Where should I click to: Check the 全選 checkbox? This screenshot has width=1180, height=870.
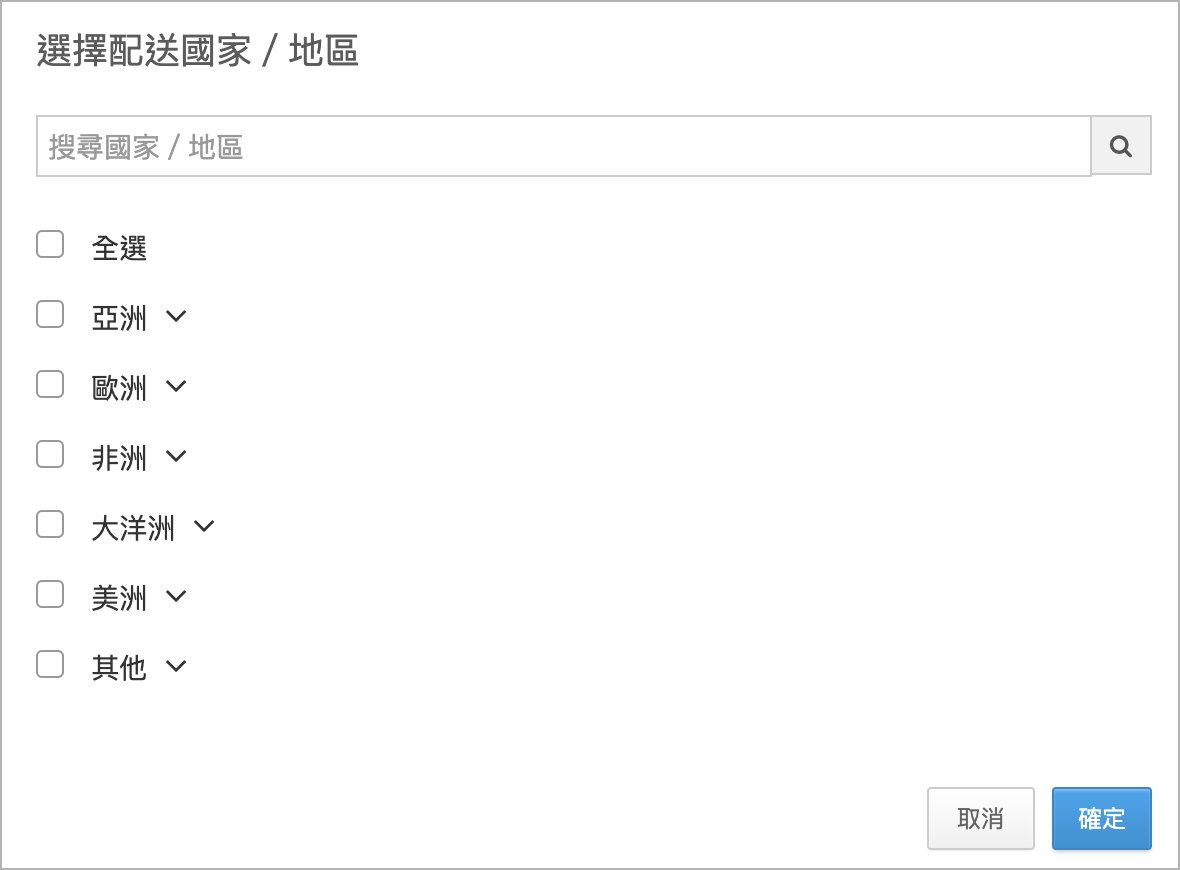click(50, 245)
